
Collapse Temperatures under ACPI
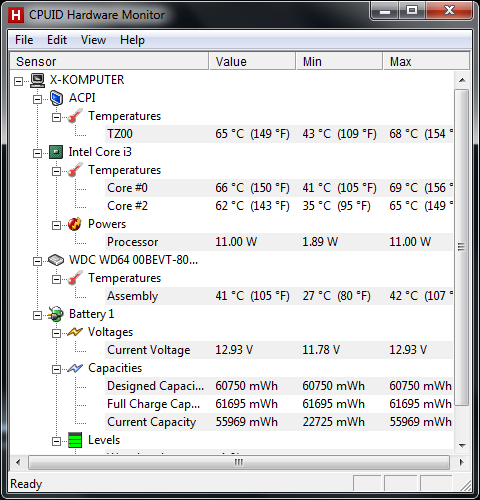click(x=56, y=117)
